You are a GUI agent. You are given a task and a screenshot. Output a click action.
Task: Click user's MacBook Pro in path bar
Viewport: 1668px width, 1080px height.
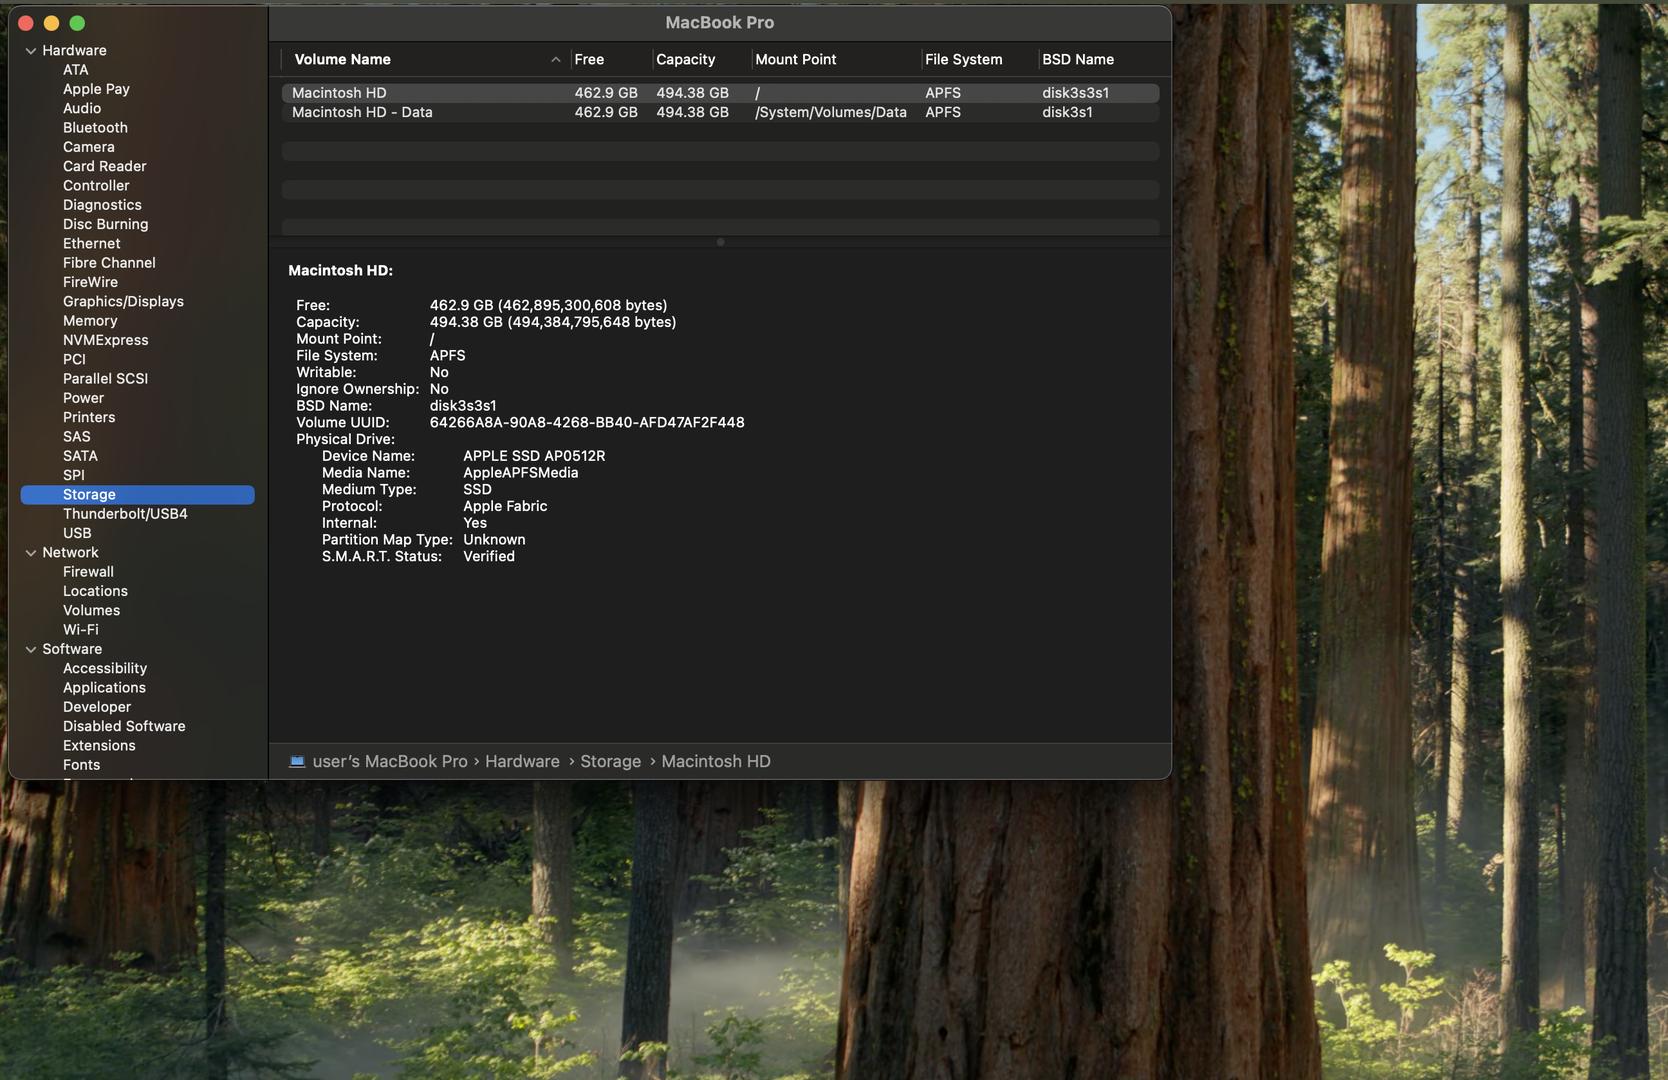pyautogui.click(x=390, y=762)
